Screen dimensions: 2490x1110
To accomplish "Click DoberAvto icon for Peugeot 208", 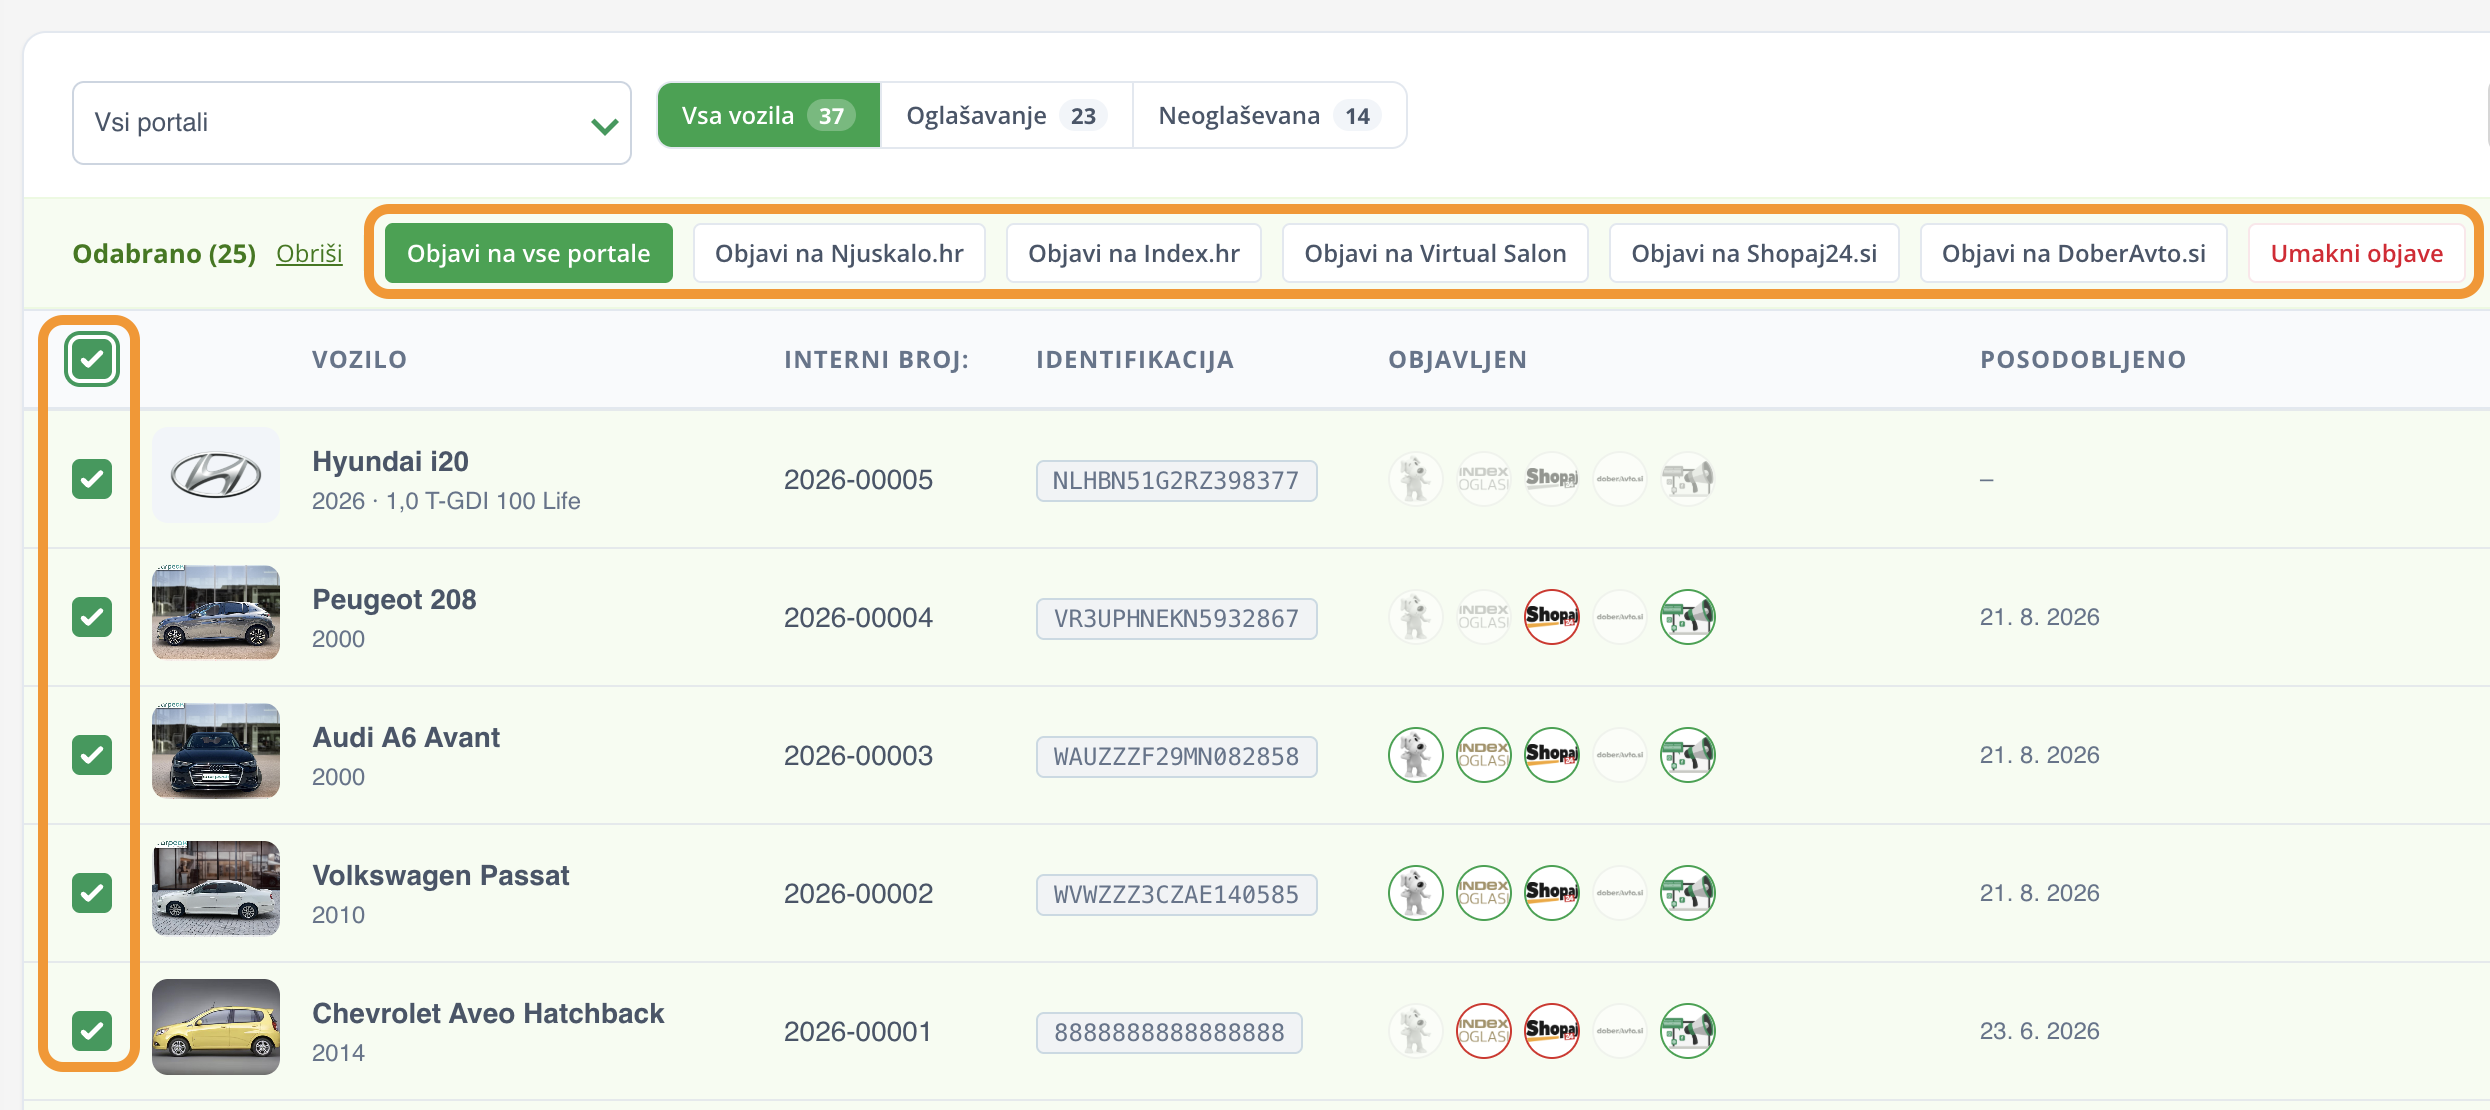I will [1619, 617].
